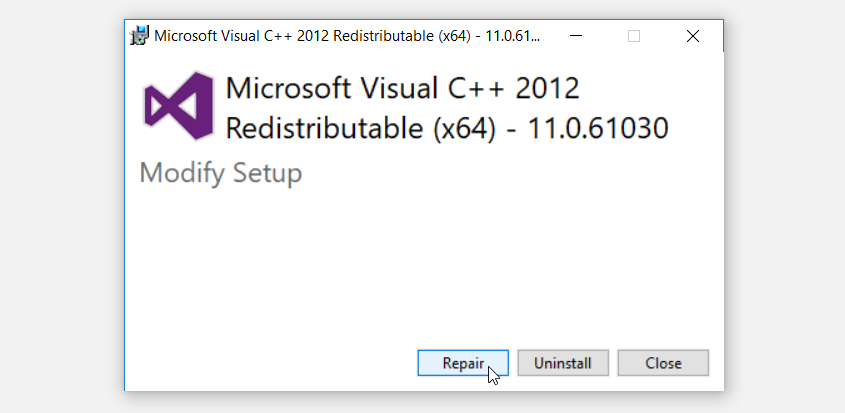
Task: Click the Close button beside Uninstall
Action: pyautogui.click(x=663, y=363)
